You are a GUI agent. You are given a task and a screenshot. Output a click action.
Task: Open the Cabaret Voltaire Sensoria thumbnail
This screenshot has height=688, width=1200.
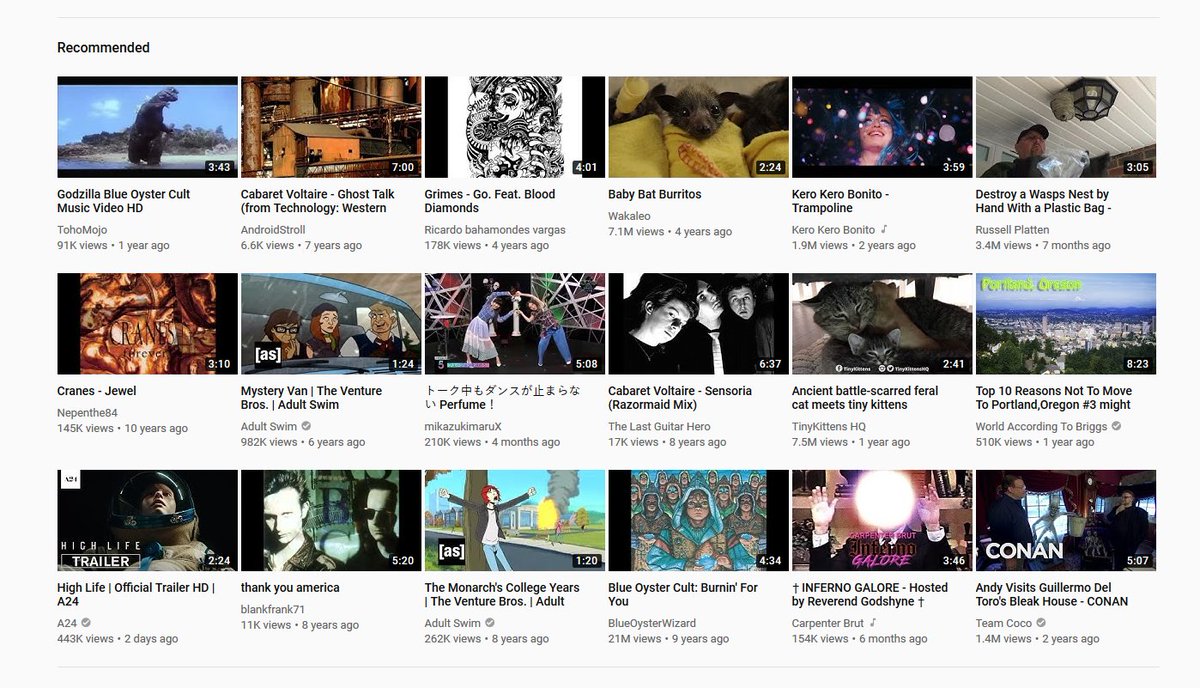pos(698,324)
